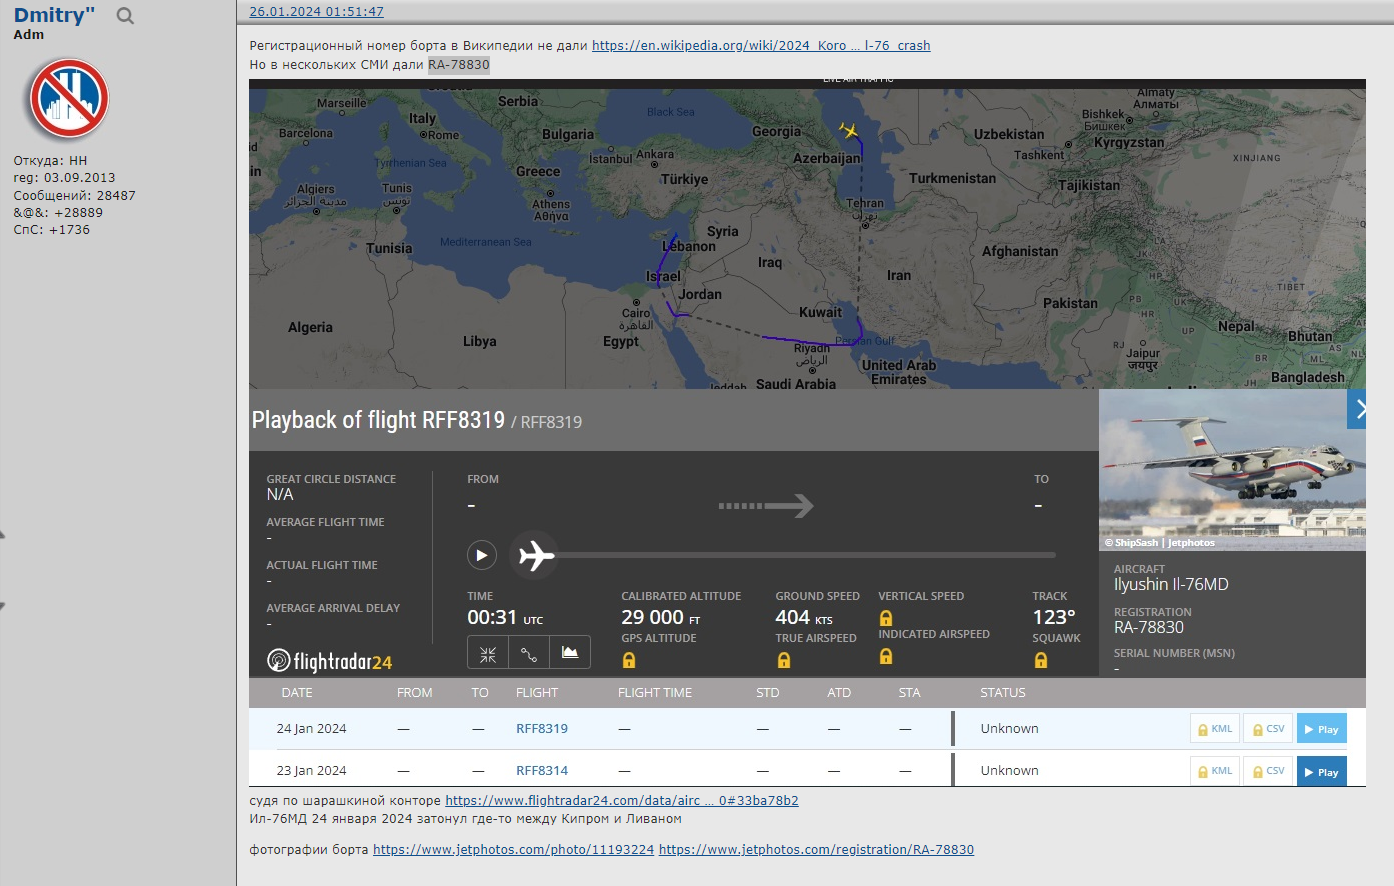Click the DATE column header
Screen dimensions: 1394x886
[x=297, y=693]
